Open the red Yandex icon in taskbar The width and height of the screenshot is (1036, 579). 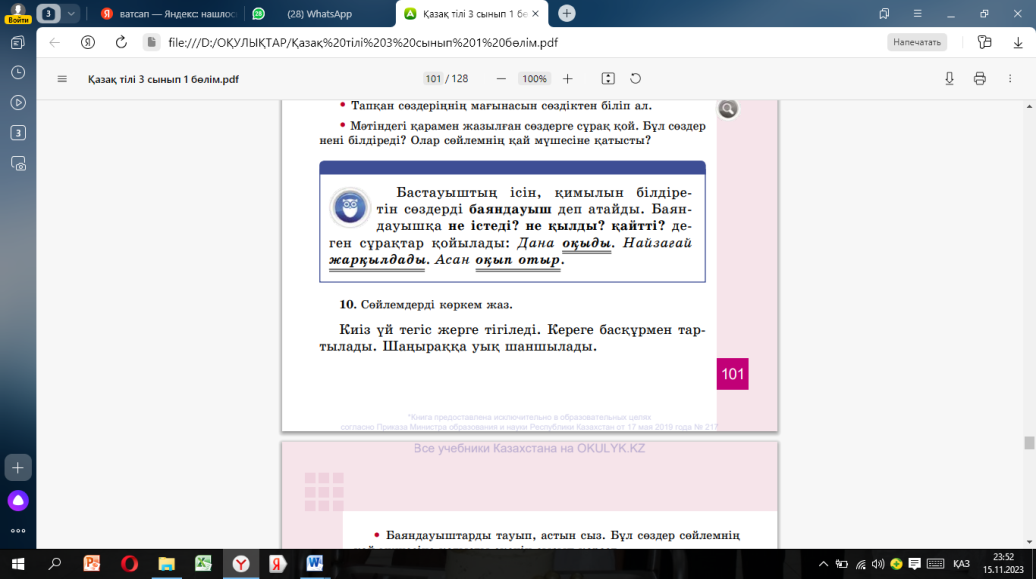[x=278, y=564]
